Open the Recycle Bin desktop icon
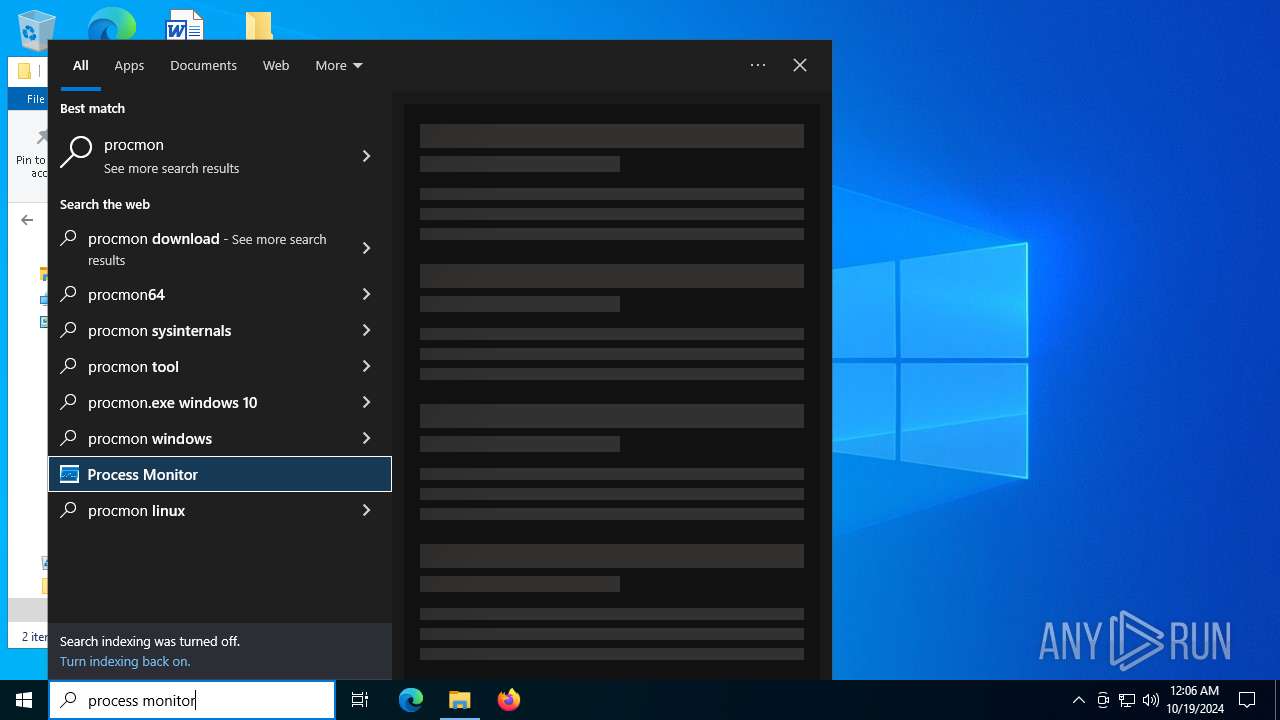Screen dimensions: 1280x720 pyautogui.click(x=36, y=28)
